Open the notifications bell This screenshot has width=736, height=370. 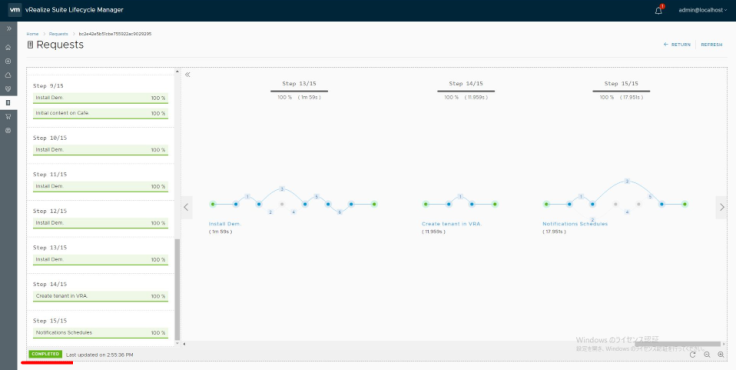pyautogui.click(x=659, y=10)
